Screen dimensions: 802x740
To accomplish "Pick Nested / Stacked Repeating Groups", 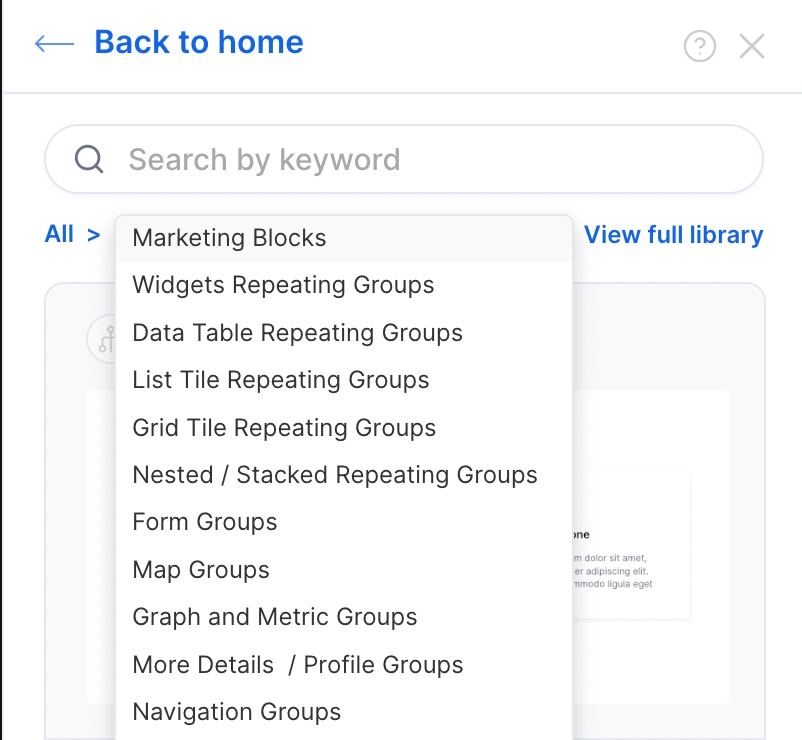I will [x=335, y=475].
